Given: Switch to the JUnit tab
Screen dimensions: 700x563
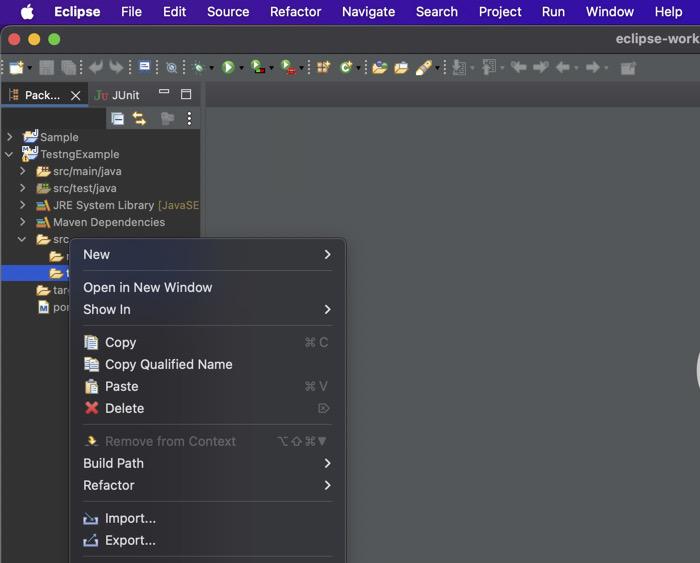Looking at the screenshot, I should pos(117,95).
